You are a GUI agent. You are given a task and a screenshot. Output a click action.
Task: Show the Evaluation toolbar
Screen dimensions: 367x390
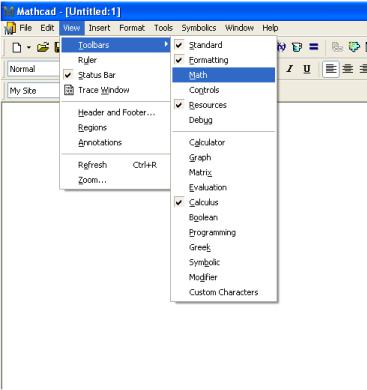coord(224,187)
